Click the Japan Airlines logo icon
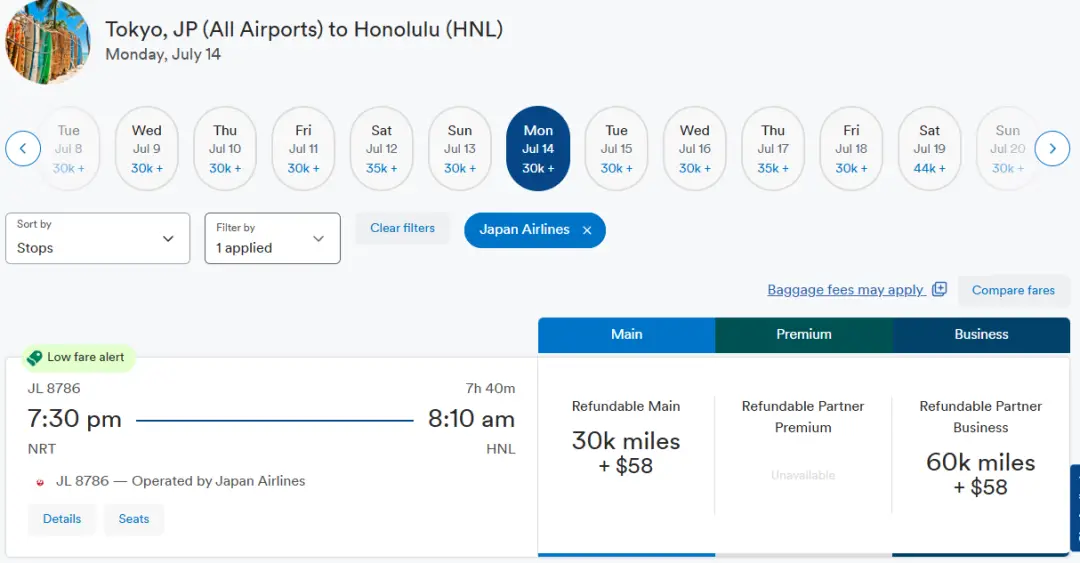 point(40,482)
